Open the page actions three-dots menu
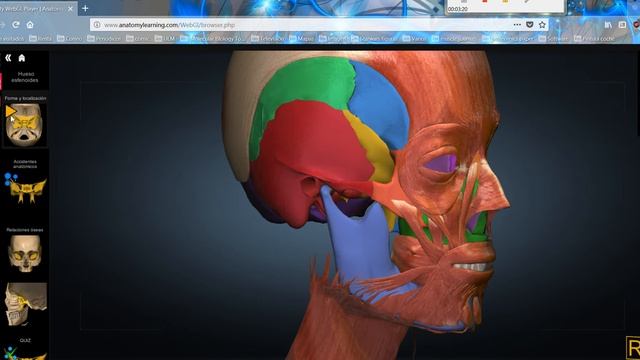 pos(517,25)
